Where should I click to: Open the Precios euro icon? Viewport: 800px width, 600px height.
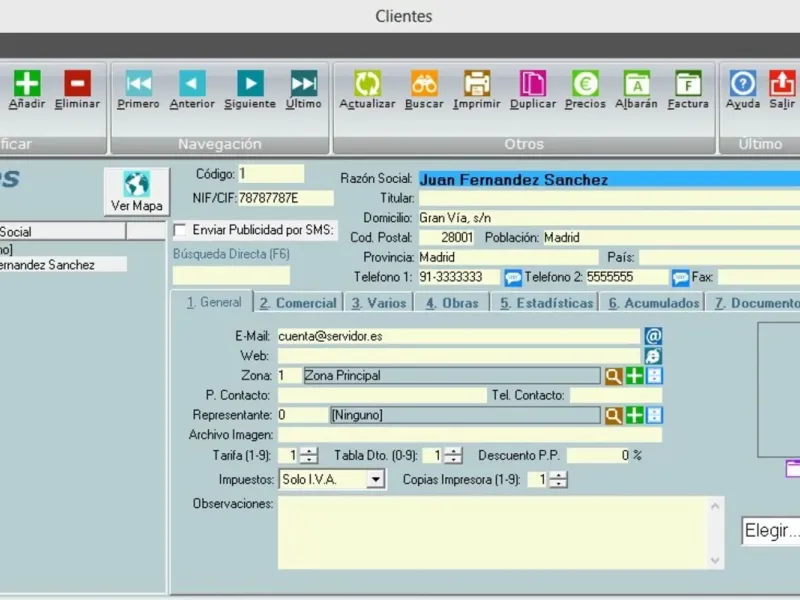(585, 83)
